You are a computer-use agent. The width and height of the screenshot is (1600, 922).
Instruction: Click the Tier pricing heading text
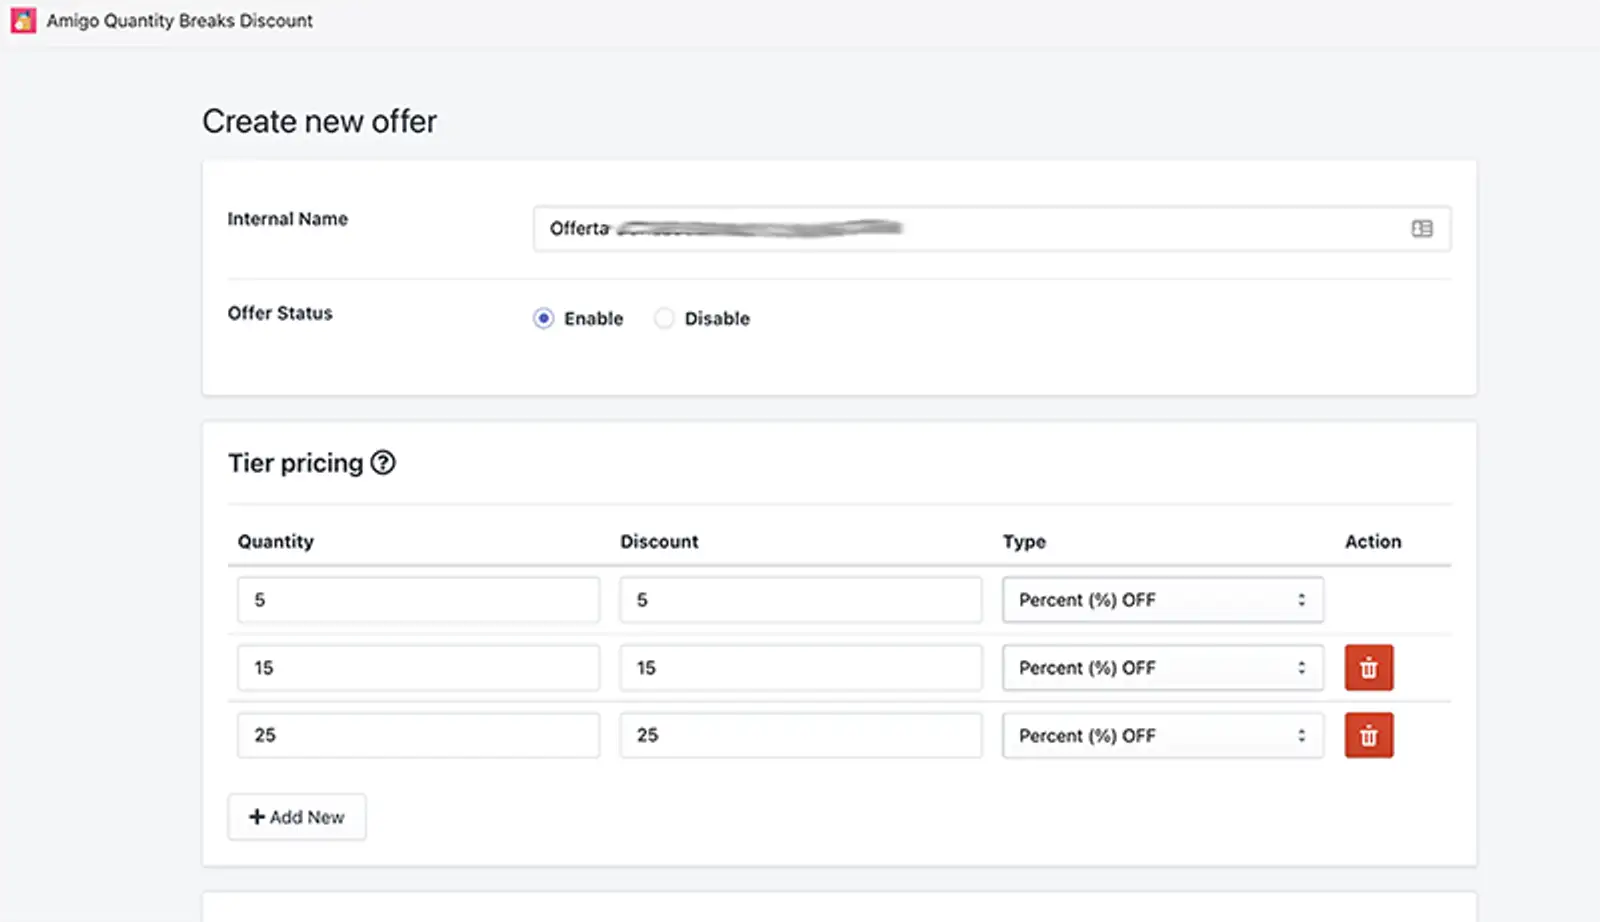click(x=295, y=463)
